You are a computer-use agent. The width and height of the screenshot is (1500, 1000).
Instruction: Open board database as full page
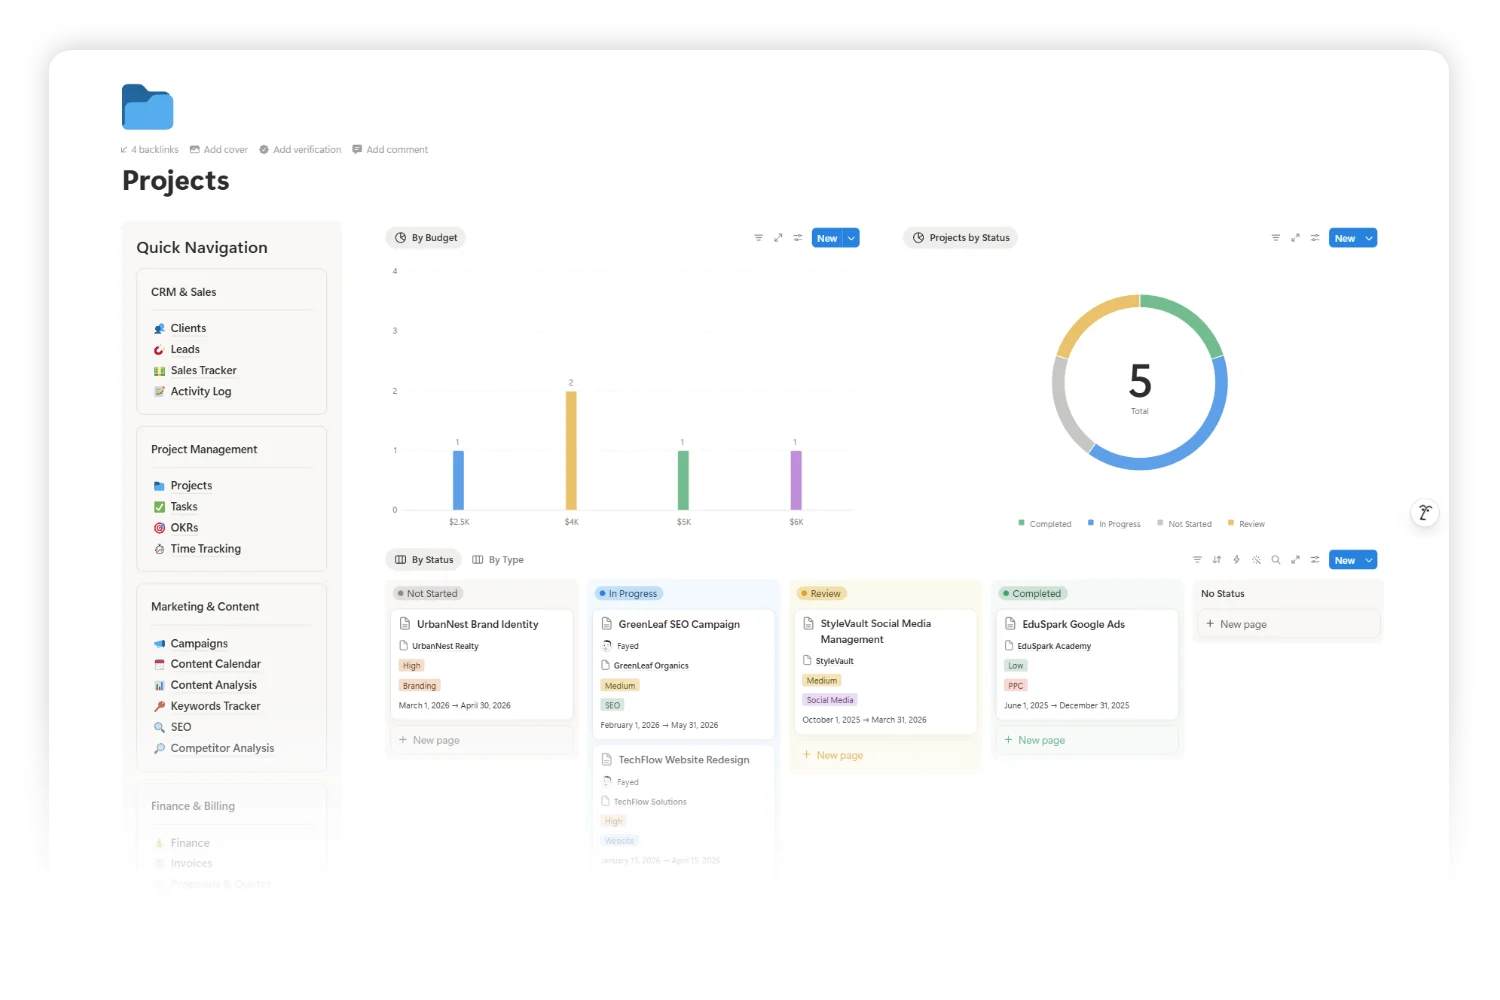(x=1295, y=560)
